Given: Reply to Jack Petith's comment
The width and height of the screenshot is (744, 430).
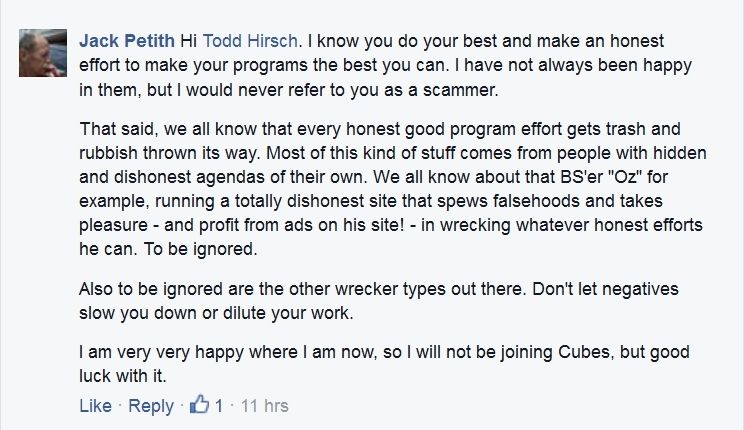Looking at the screenshot, I should pos(151,406).
